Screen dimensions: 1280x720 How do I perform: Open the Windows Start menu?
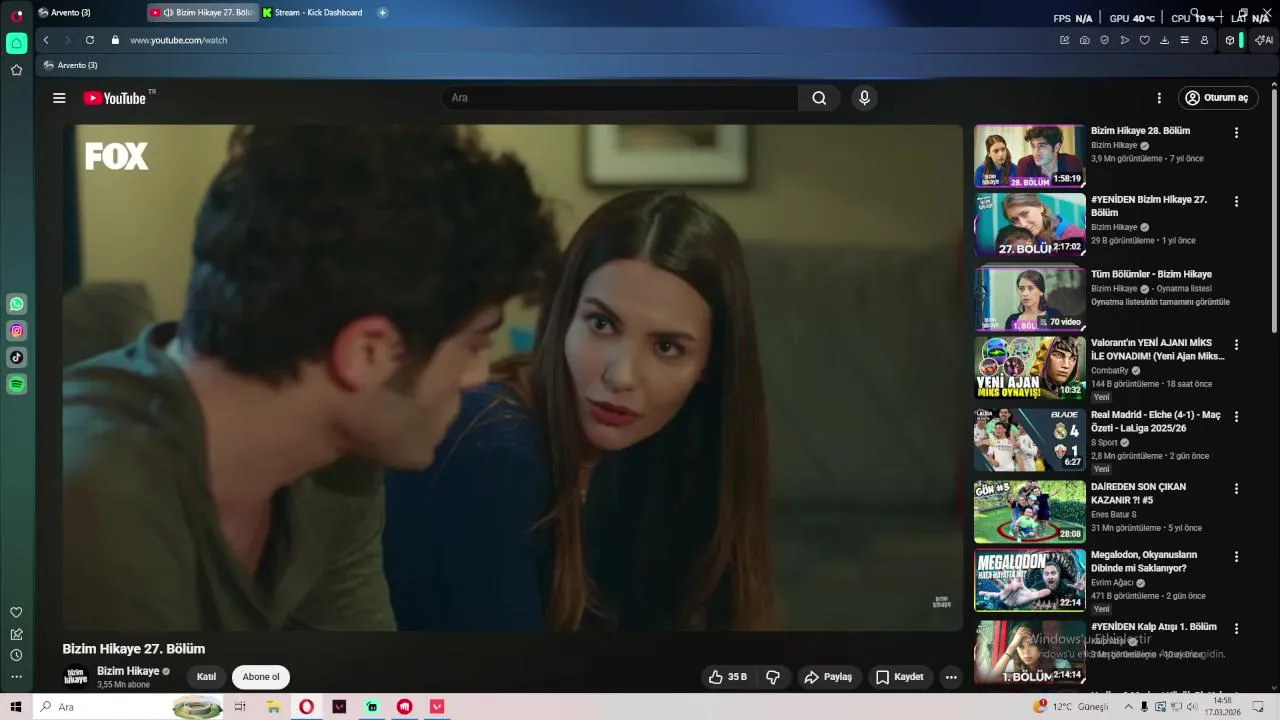pyautogui.click(x=16, y=707)
